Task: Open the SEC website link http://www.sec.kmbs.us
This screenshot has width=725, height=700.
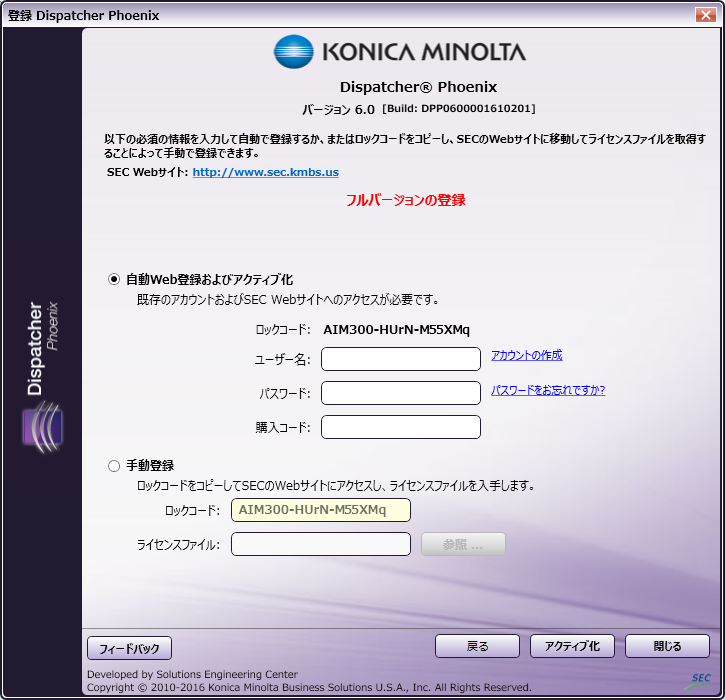Action: coord(265,172)
